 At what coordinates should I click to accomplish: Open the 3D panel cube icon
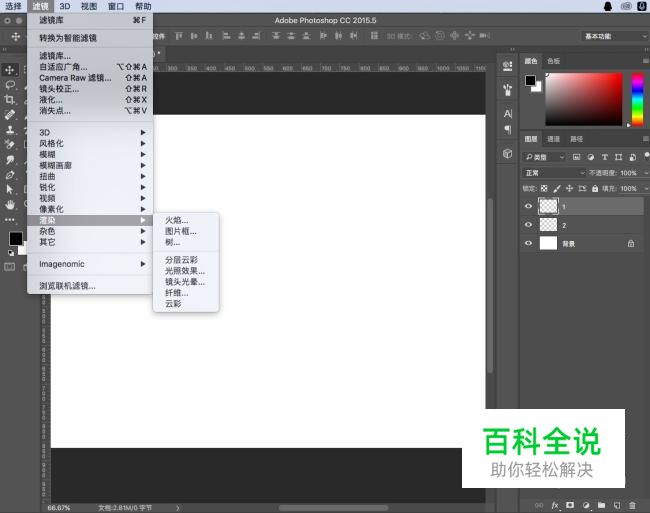tap(507, 153)
